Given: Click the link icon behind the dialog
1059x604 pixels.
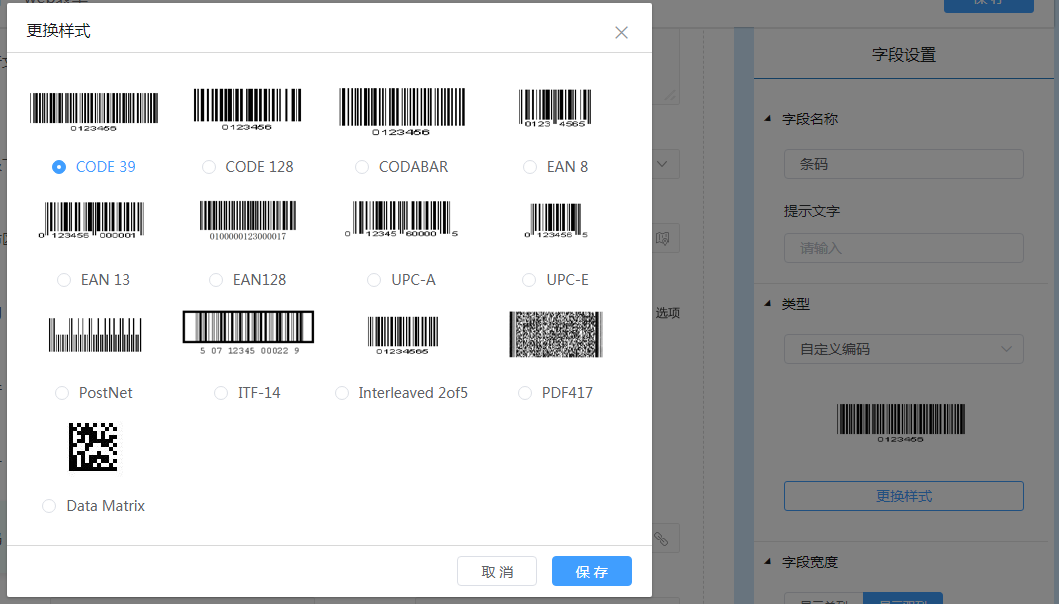Looking at the screenshot, I should pyautogui.click(x=661, y=538).
